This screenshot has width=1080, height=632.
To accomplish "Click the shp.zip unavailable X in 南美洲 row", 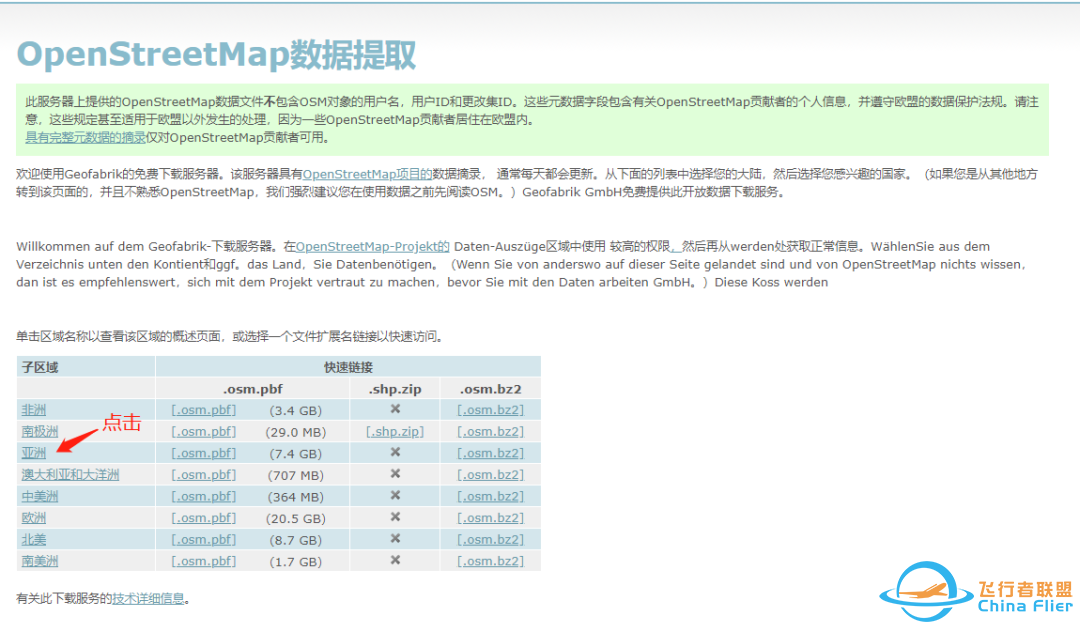I will click(x=395, y=560).
